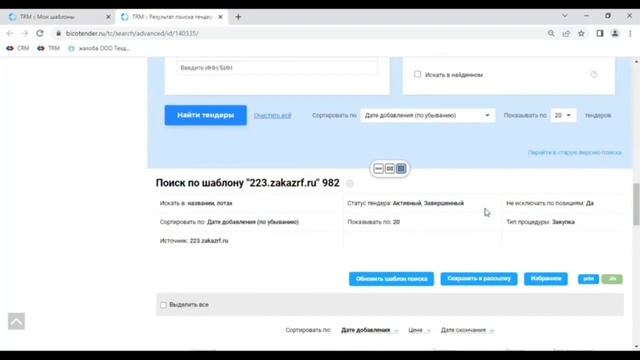
Task: Click the Обновить шаблон поиска button
Action: (391, 279)
